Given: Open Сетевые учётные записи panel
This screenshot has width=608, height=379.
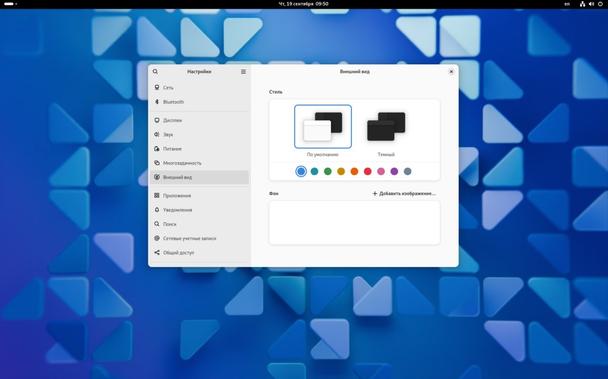Looking at the screenshot, I should point(200,238).
